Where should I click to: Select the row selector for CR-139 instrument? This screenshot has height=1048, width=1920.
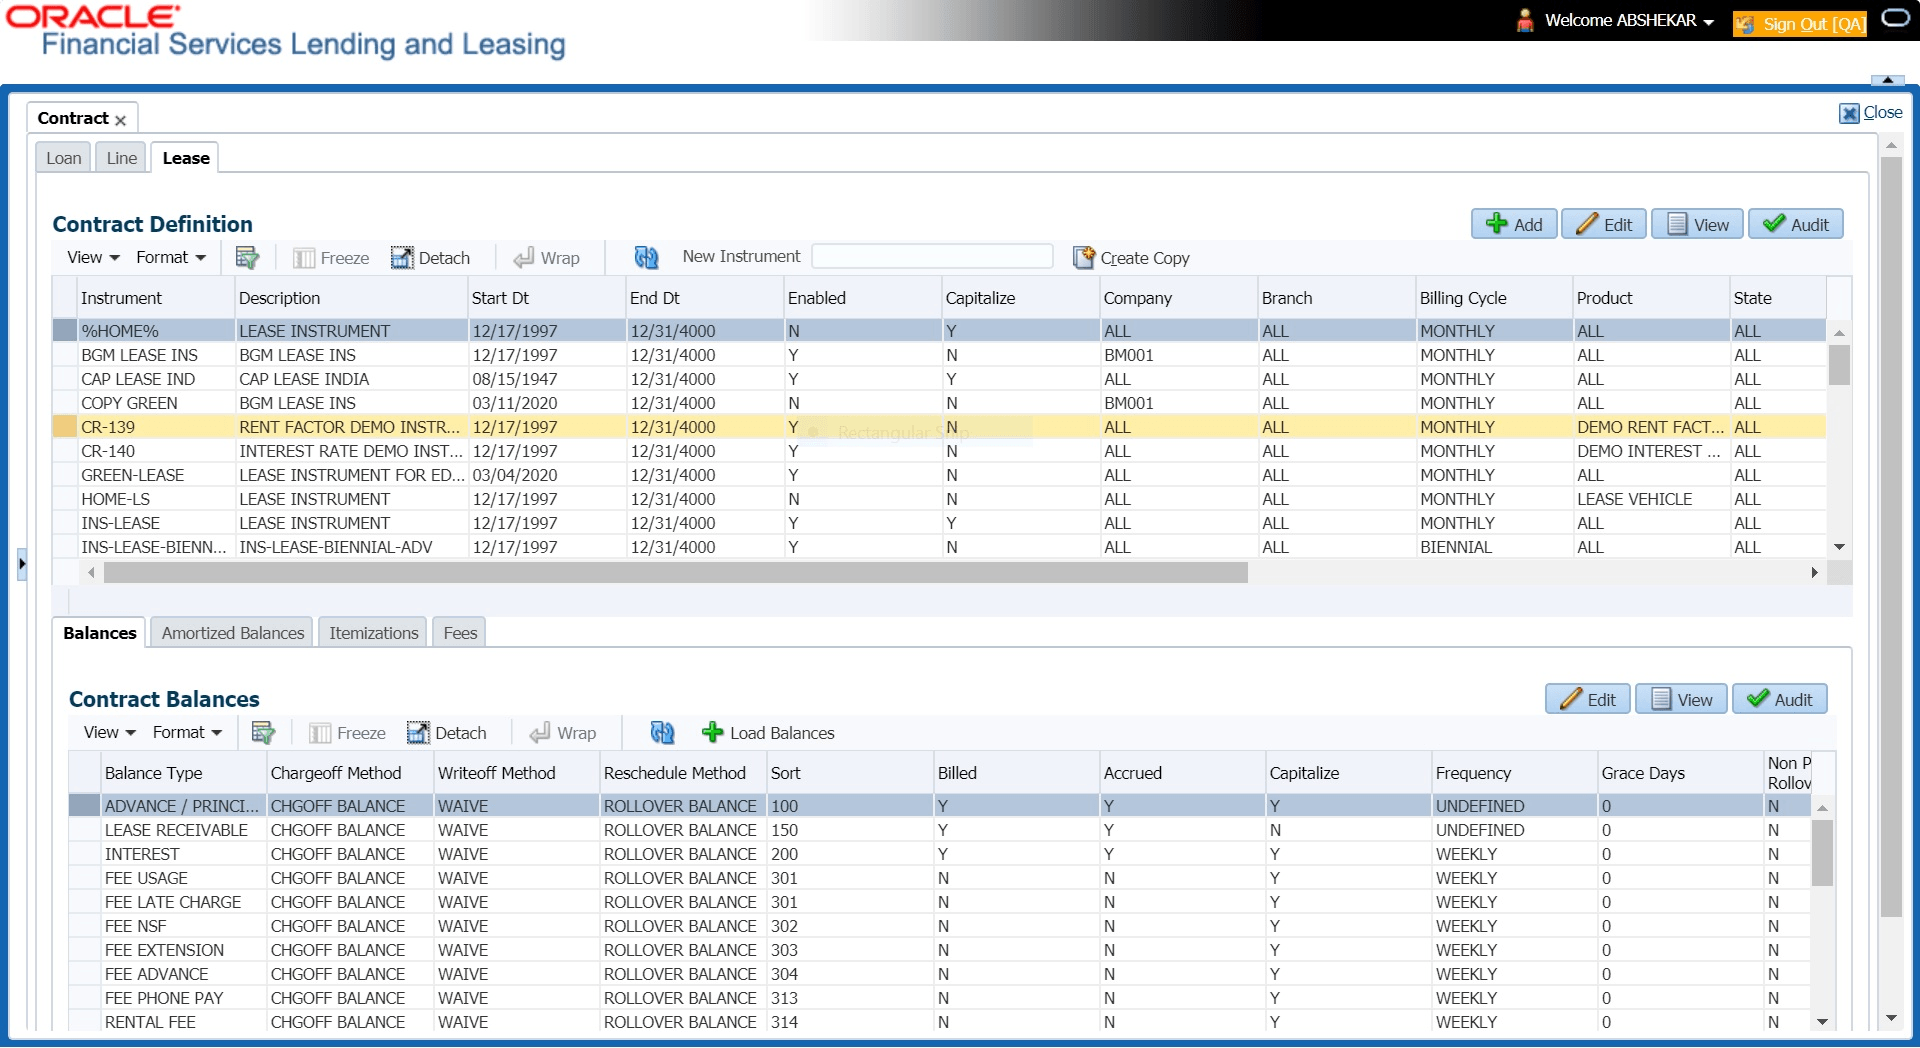click(65, 427)
